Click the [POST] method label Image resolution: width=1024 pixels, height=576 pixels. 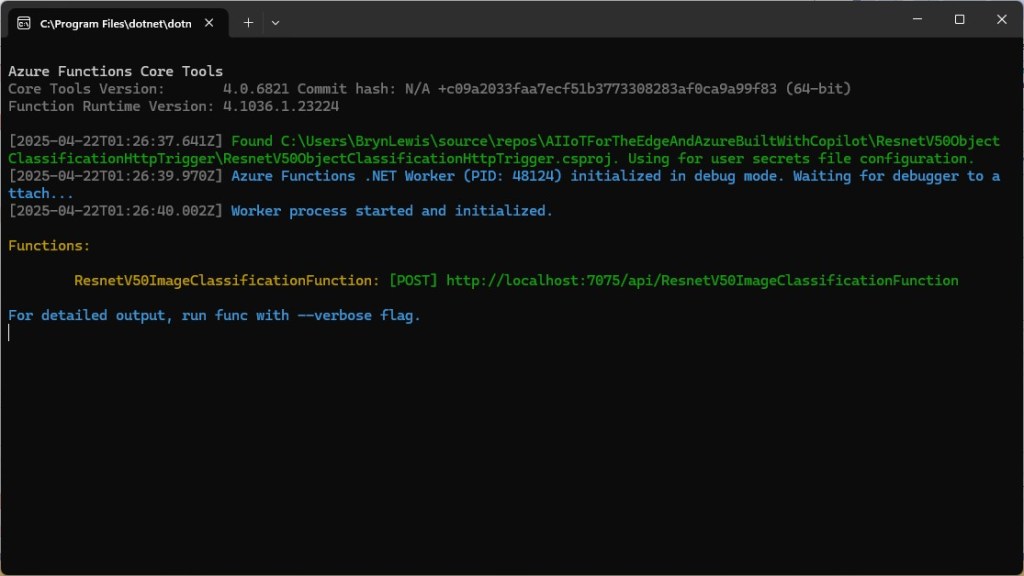(x=413, y=281)
